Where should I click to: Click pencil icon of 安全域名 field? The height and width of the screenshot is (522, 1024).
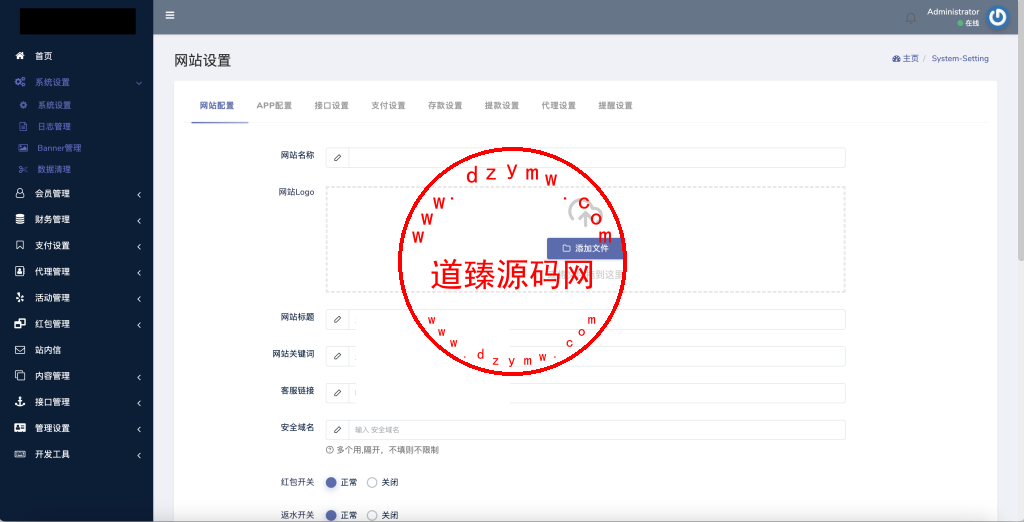[338, 430]
